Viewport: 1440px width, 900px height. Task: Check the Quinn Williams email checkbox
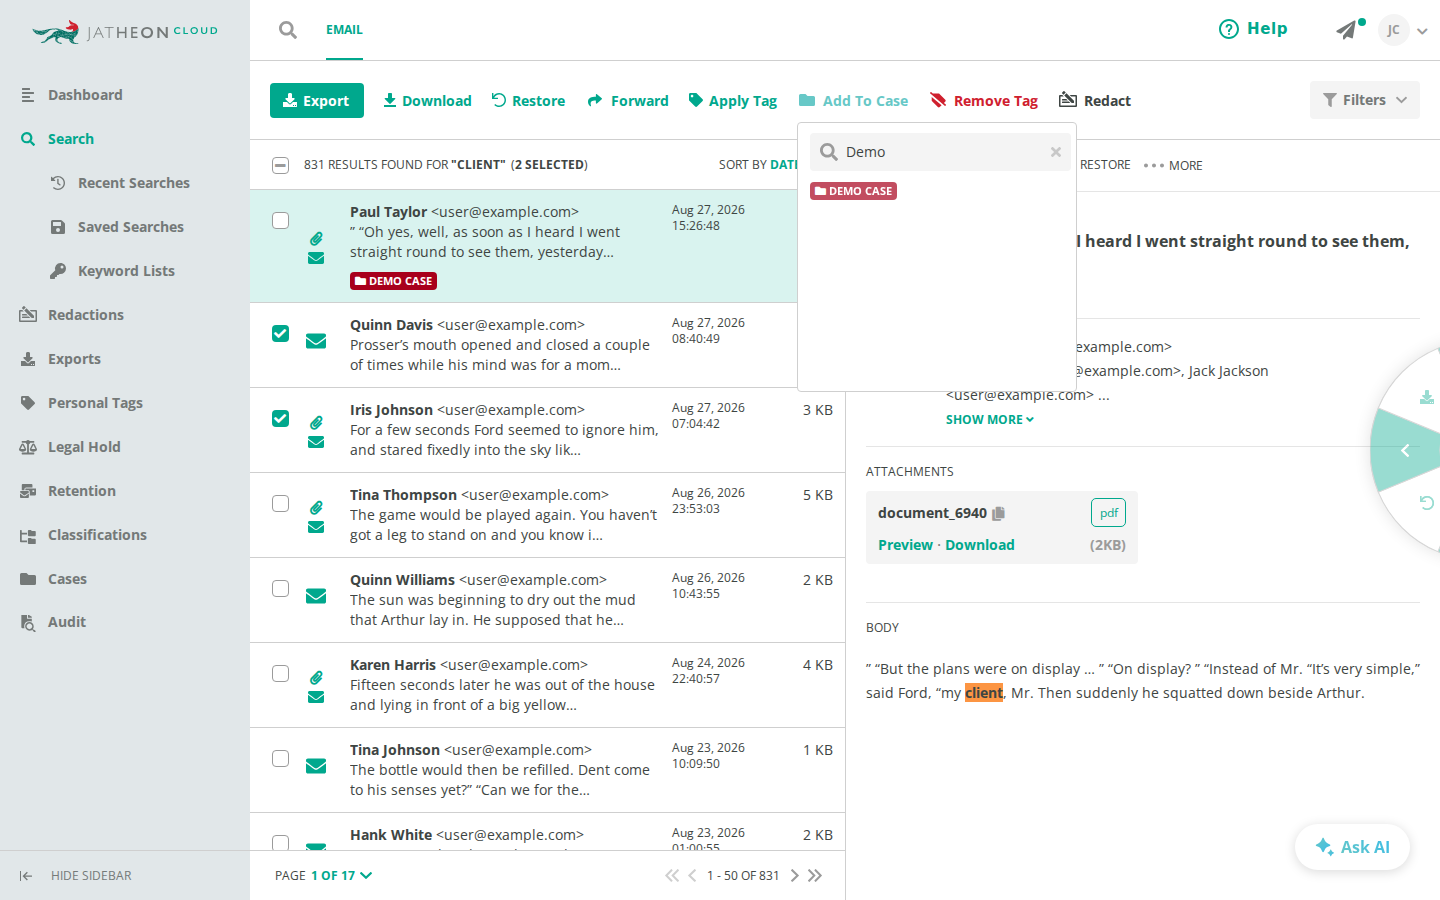pos(281,588)
